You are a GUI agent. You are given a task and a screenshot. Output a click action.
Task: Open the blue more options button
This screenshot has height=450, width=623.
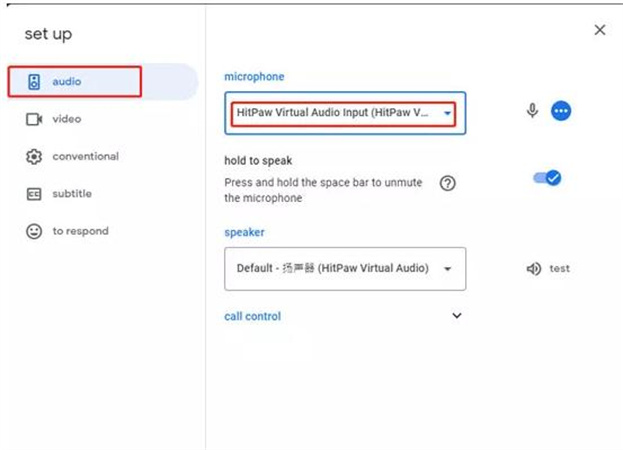561,111
